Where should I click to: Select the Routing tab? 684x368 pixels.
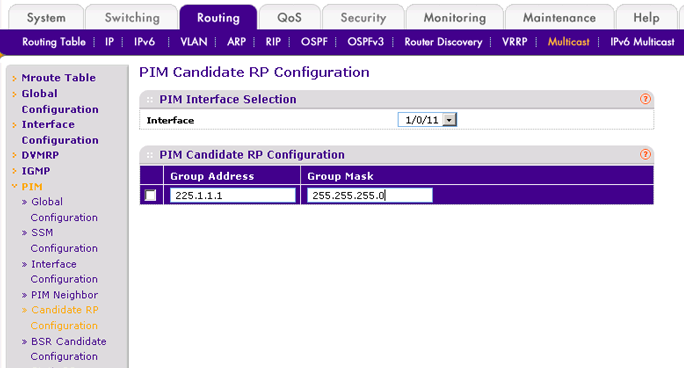(x=218, y=18)
